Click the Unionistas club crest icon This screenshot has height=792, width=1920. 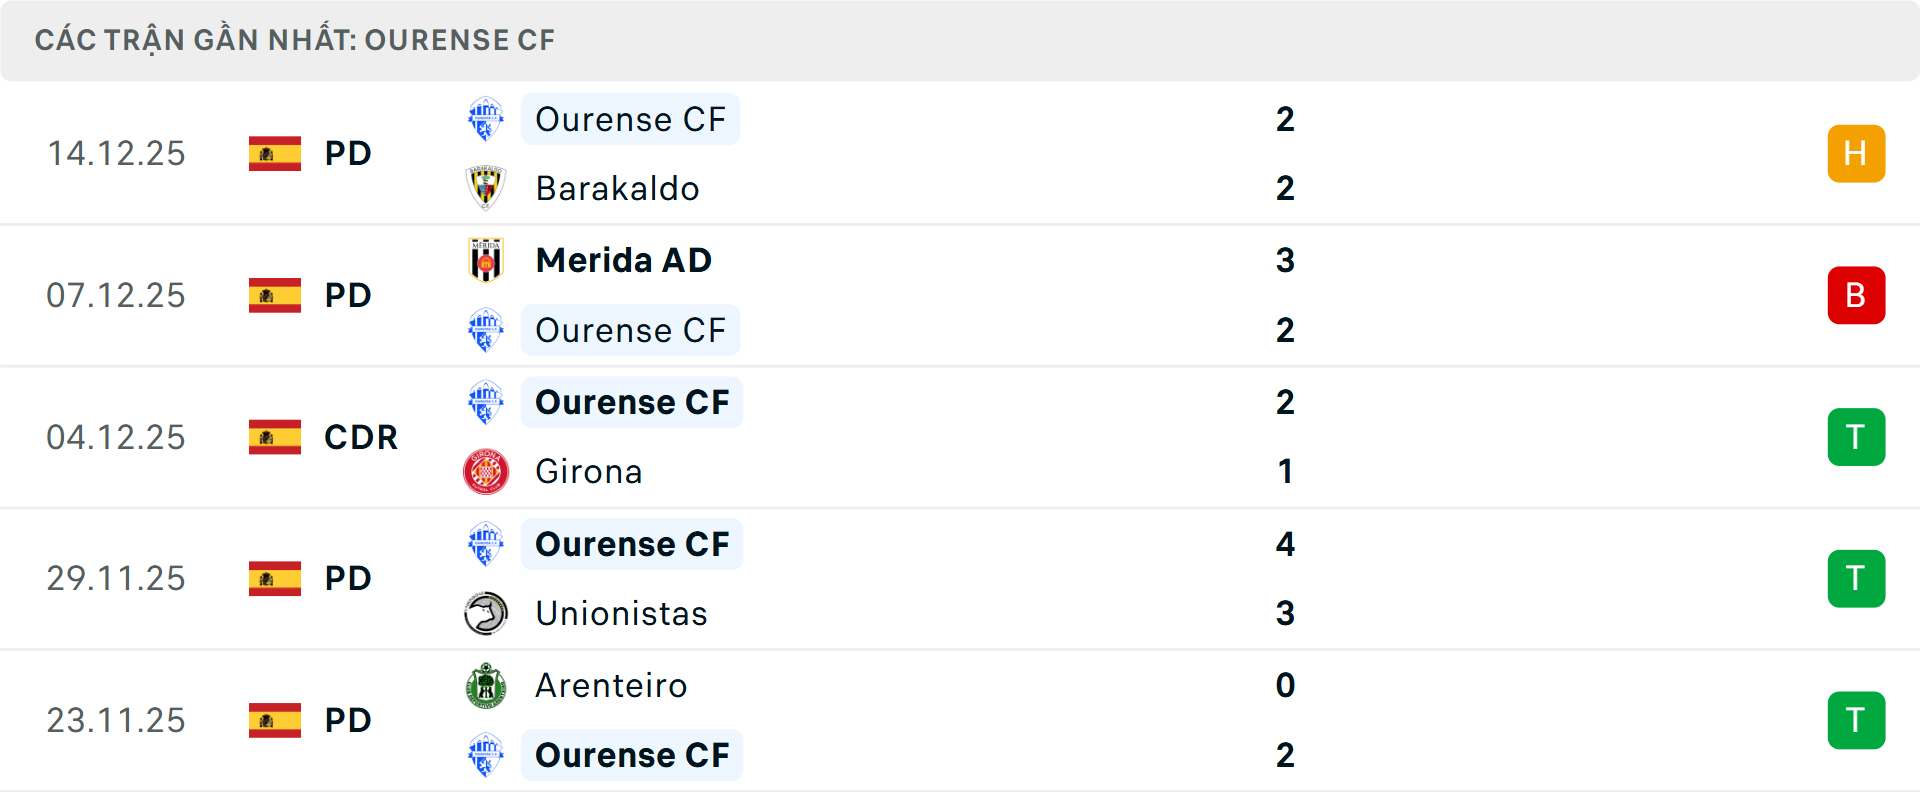(x=486, y=613)
